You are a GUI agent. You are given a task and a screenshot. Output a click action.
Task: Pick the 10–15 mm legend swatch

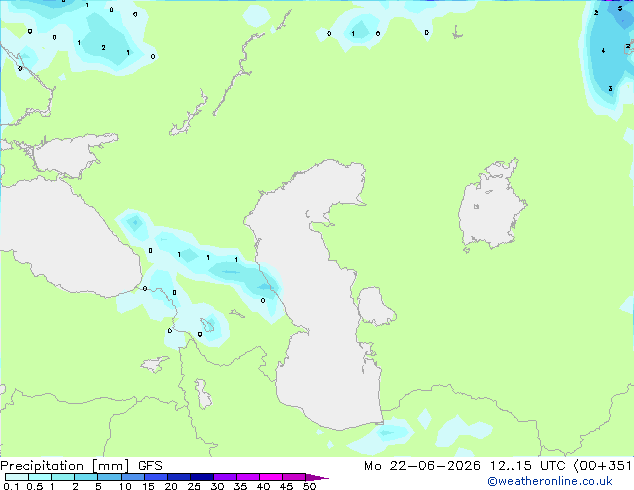[x=132, y=477]
